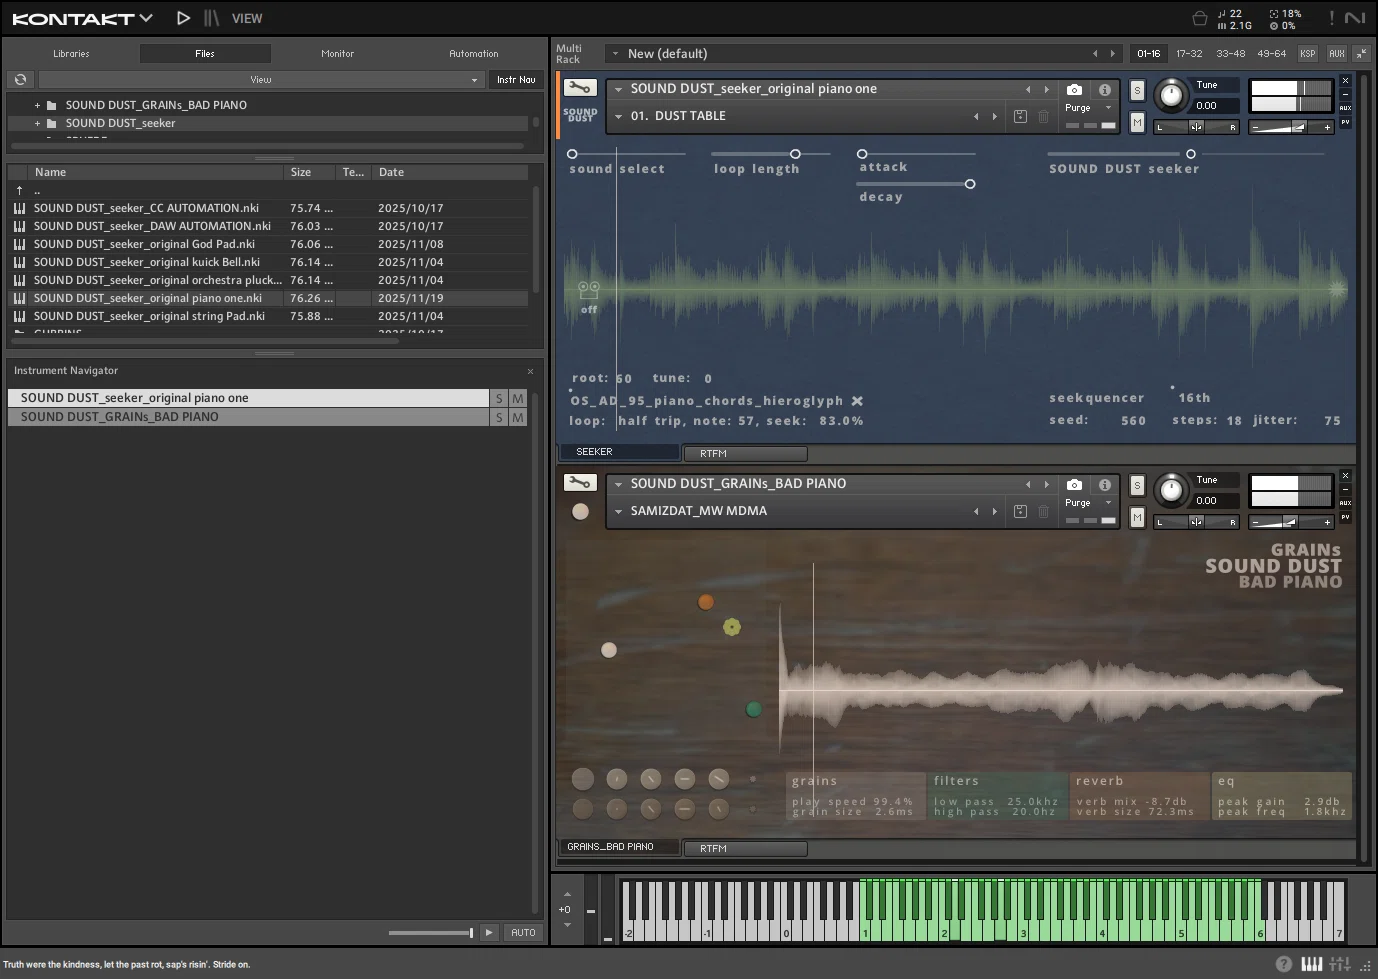Click the wrench edit icon of seeker instrument
The height and width of the screenshot is (979, 1378).
580,88
